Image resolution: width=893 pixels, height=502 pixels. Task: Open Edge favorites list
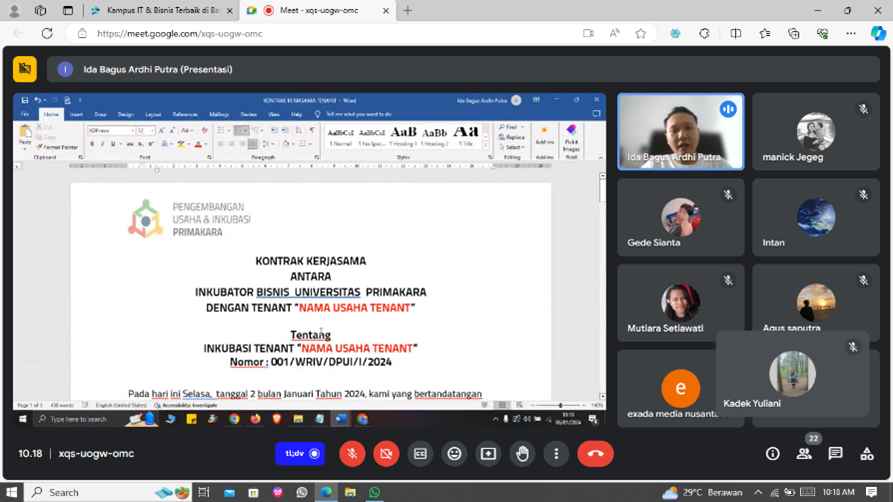click(x=765, y=34)
